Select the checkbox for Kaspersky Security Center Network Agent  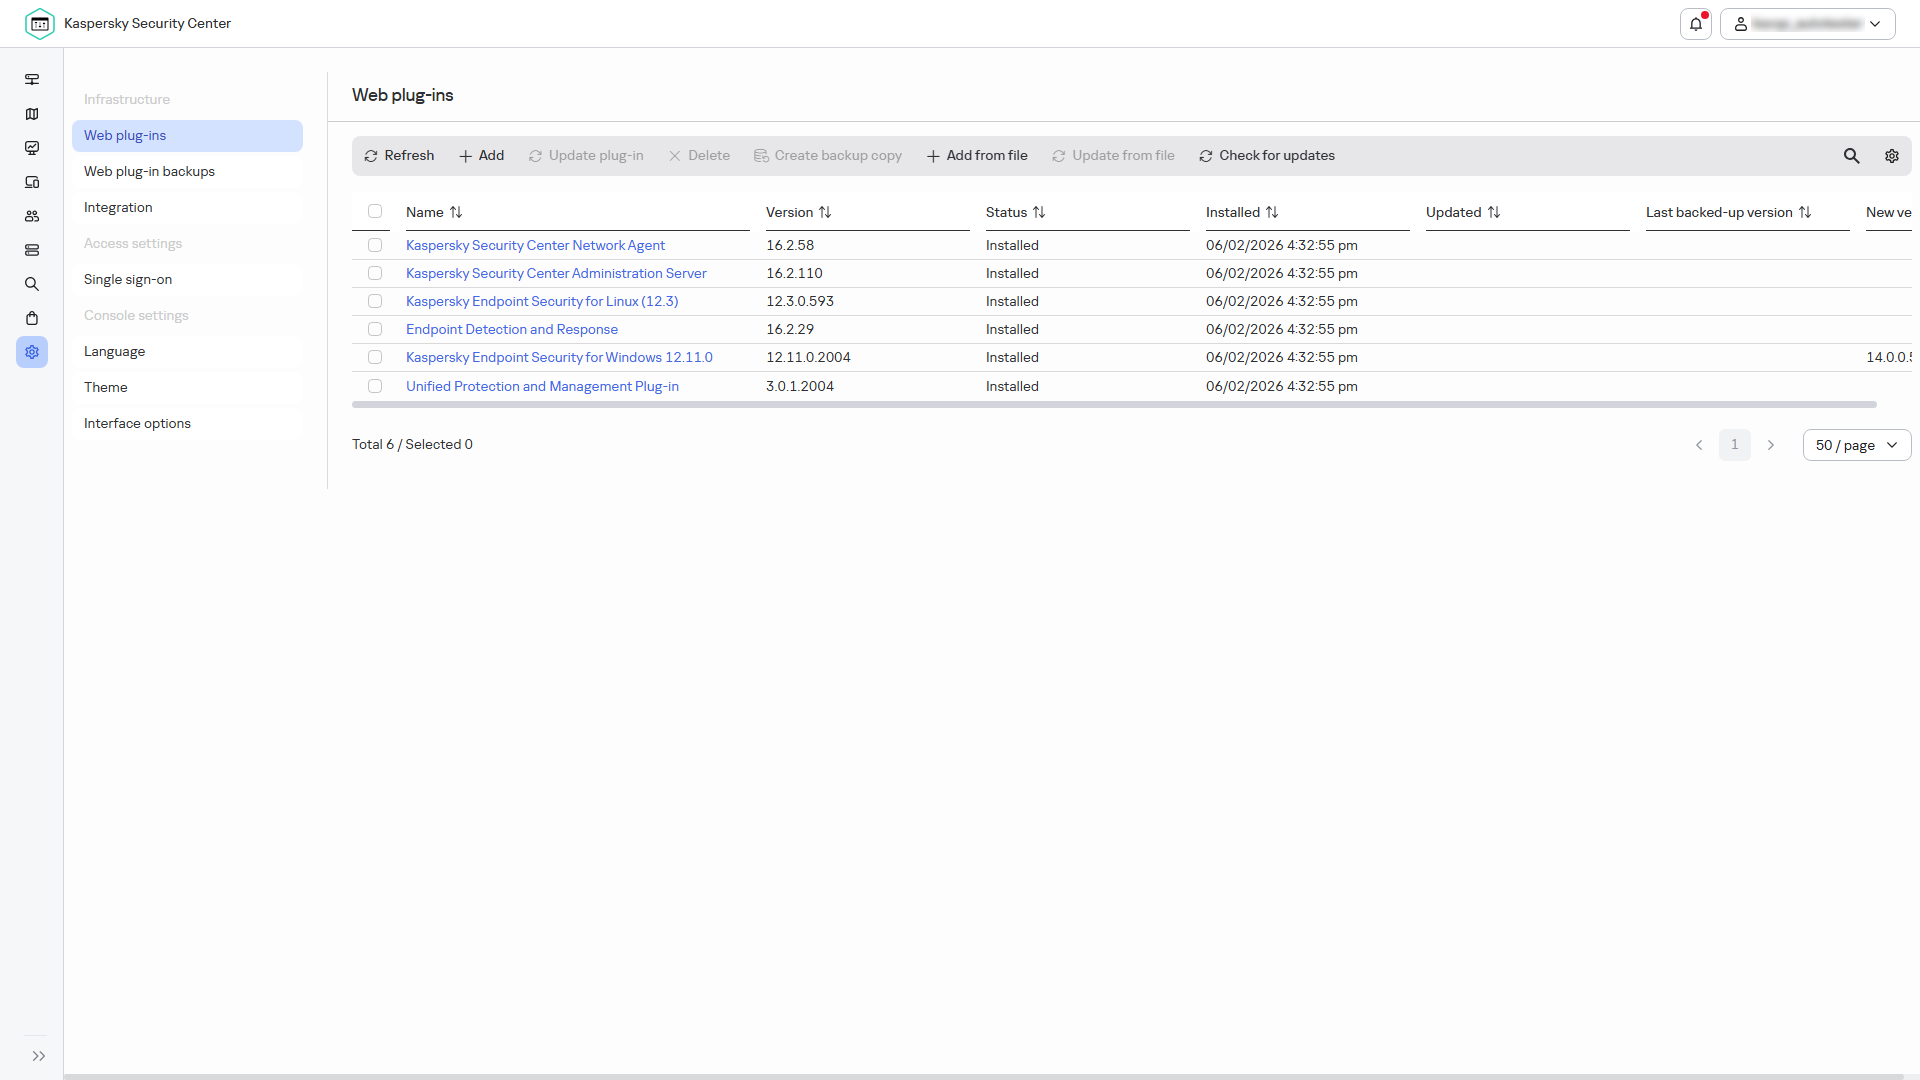pyautogui.click(x=375, y=245)
